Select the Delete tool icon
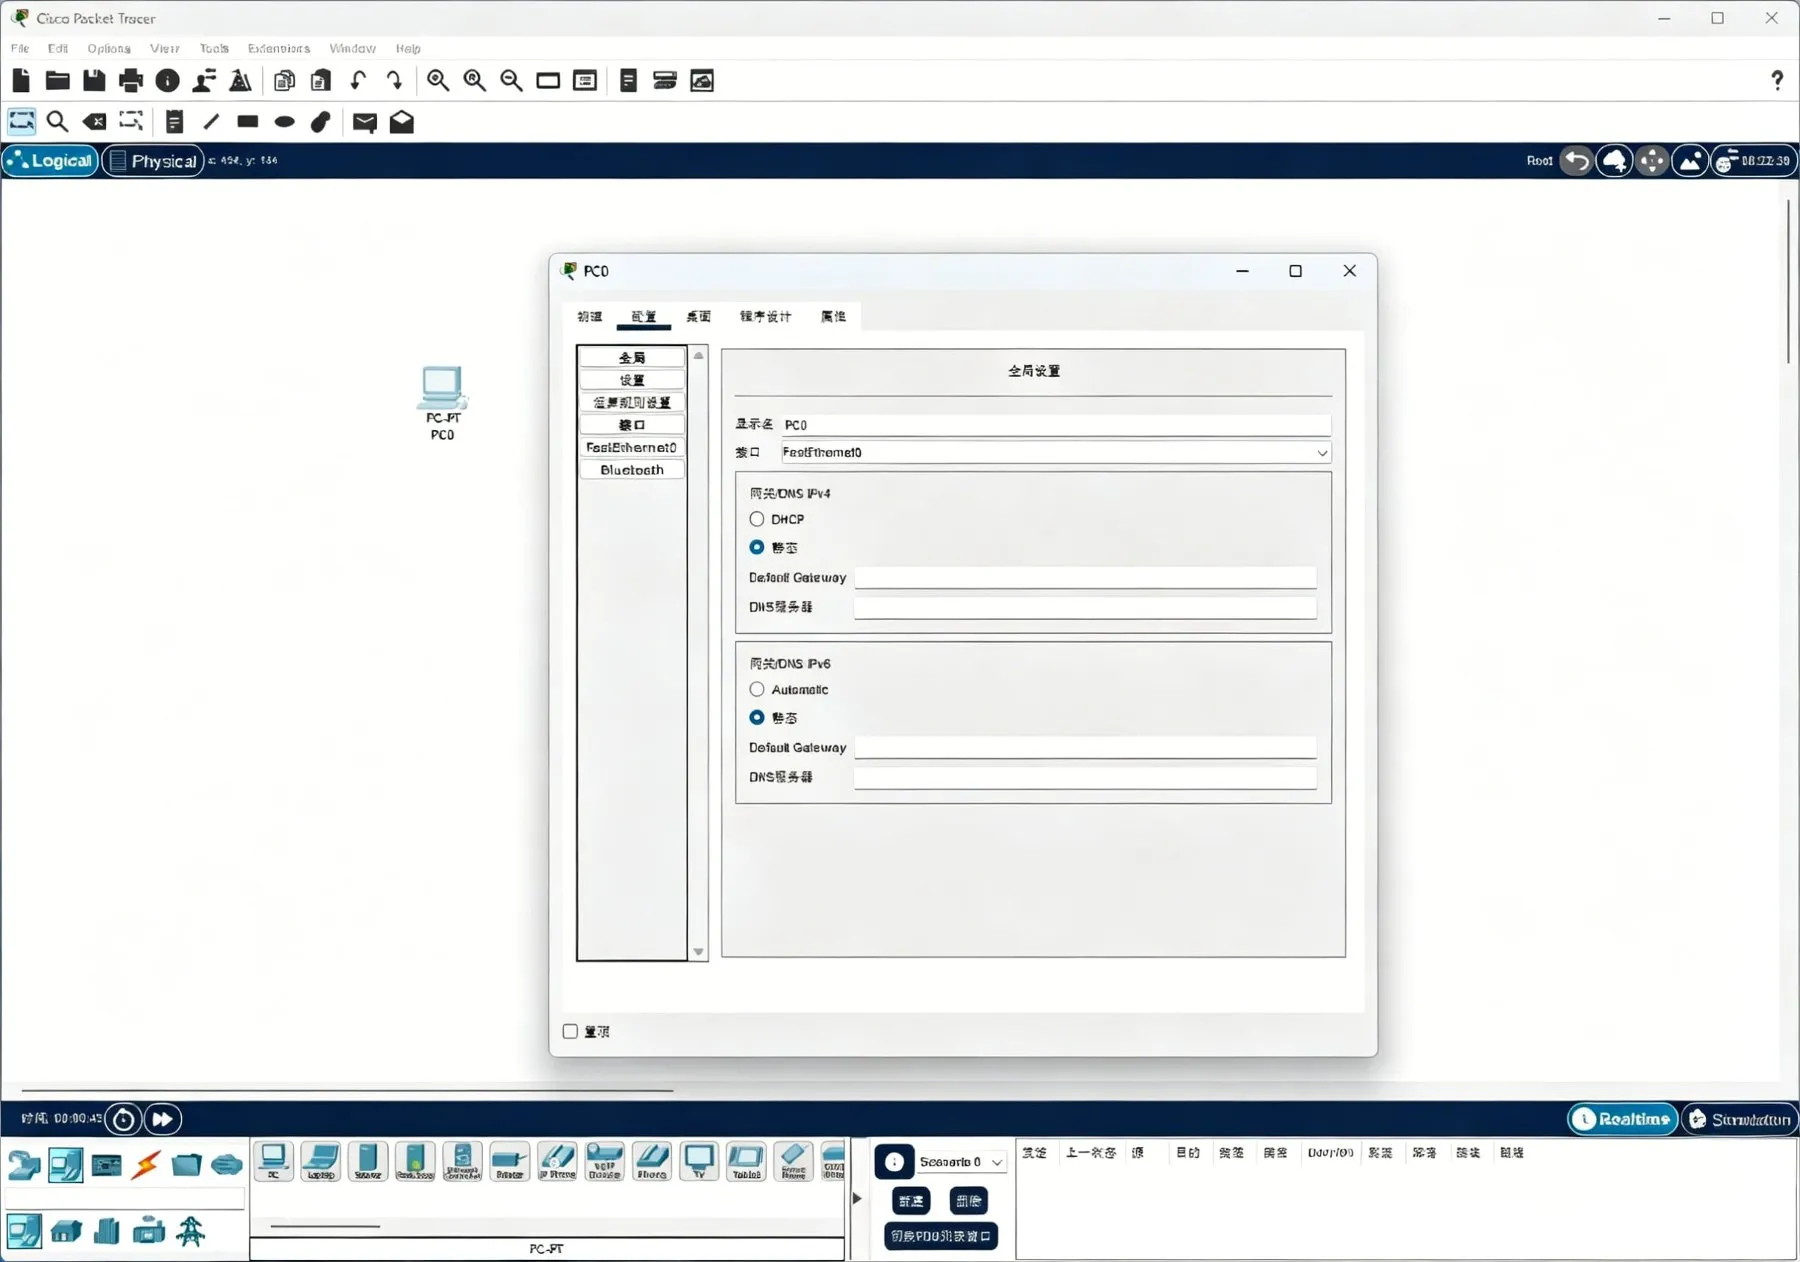This screenshot has width=1800, height=1262. point(95,122)
